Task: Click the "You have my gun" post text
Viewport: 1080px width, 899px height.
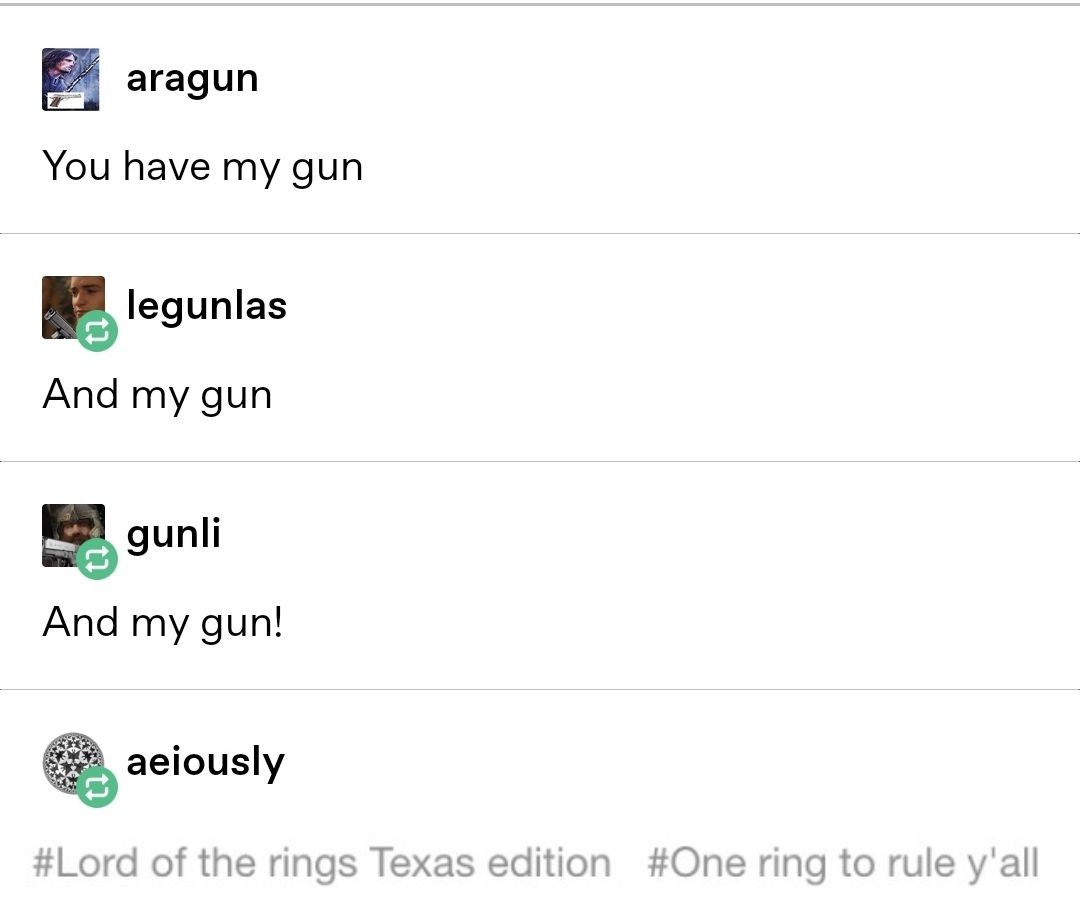Action: [x=202, y=166]
